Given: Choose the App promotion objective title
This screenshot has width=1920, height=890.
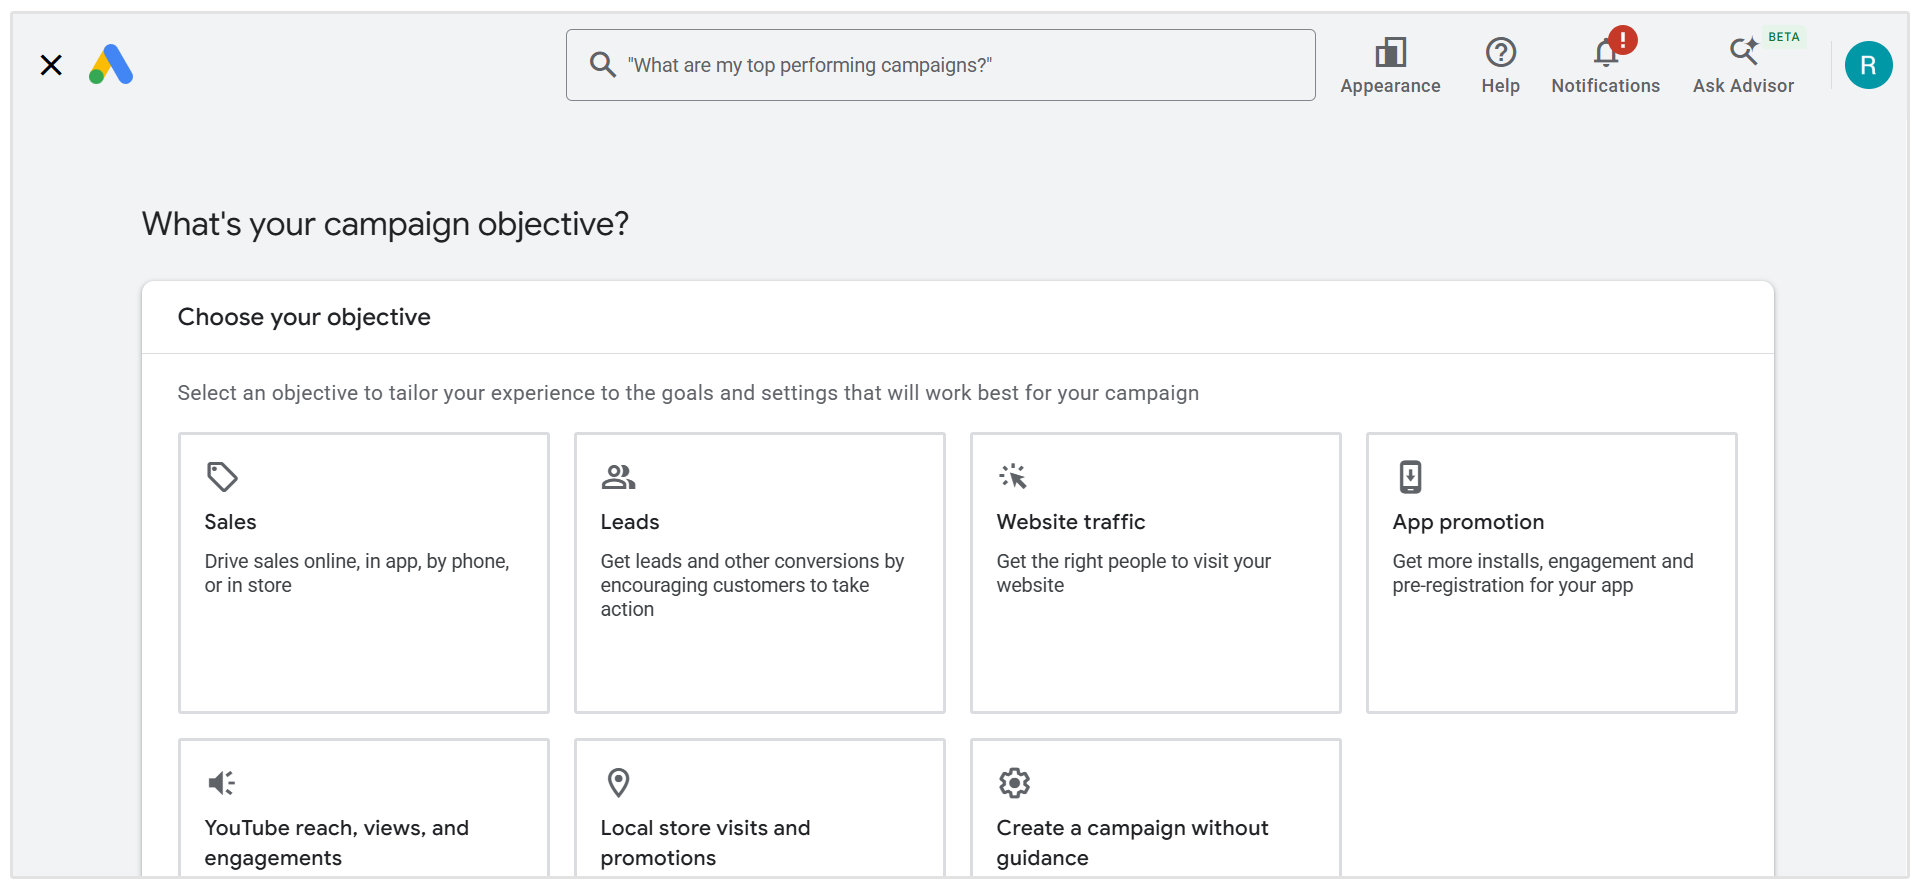Looking at the screenshot, I should tap(1468, 522).
